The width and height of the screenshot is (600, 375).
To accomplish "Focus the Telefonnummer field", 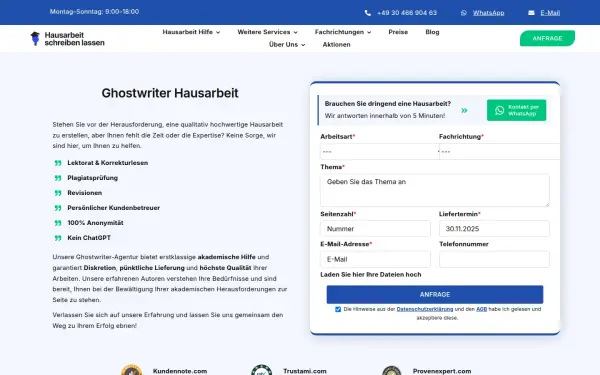I will (x=494, y=259).
